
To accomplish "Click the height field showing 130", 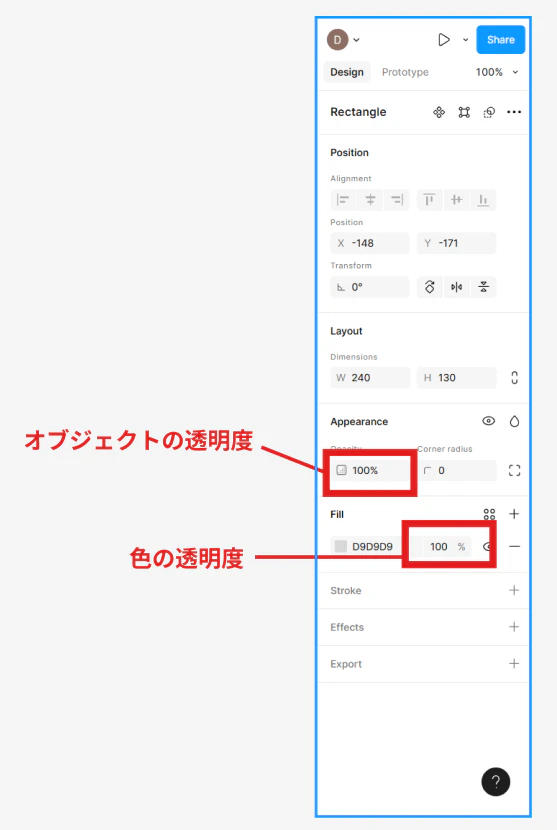I will (456, 378).
